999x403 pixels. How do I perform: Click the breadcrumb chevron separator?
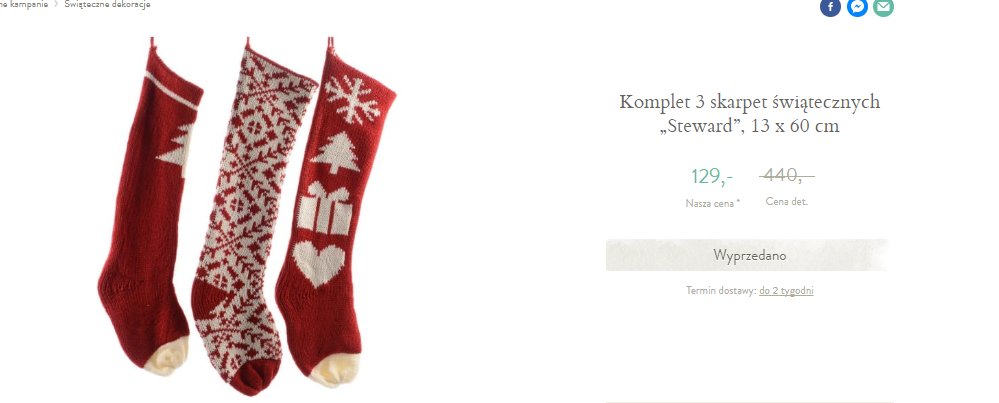56,4
